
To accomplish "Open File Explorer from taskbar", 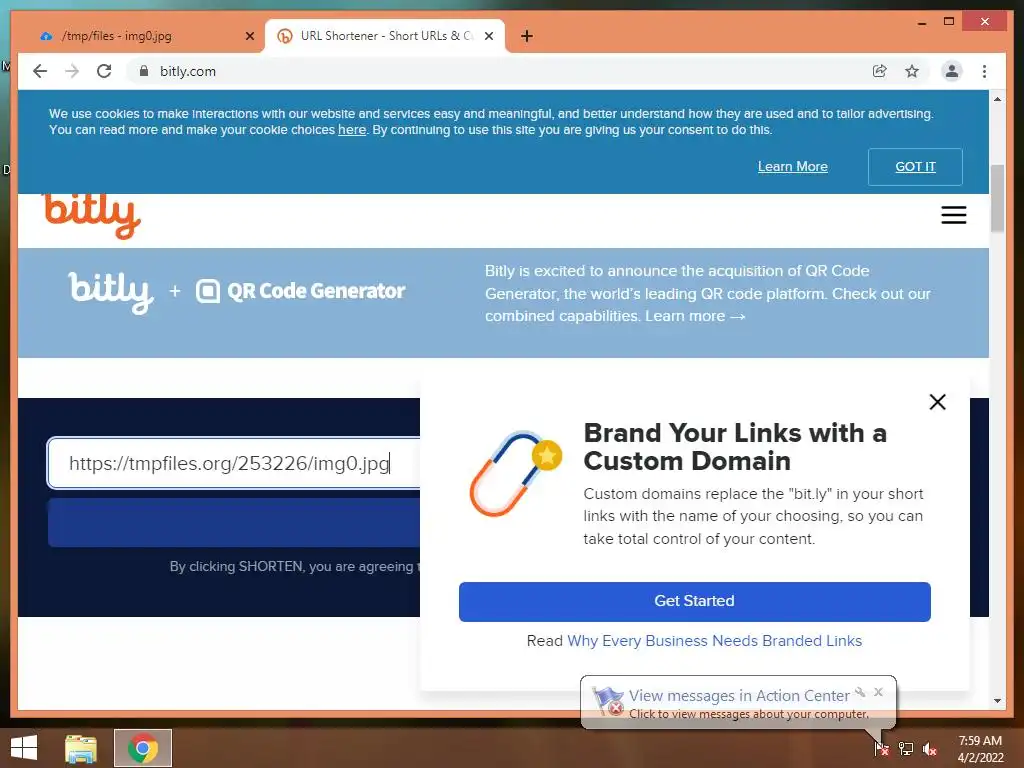I will click(81, 748).
